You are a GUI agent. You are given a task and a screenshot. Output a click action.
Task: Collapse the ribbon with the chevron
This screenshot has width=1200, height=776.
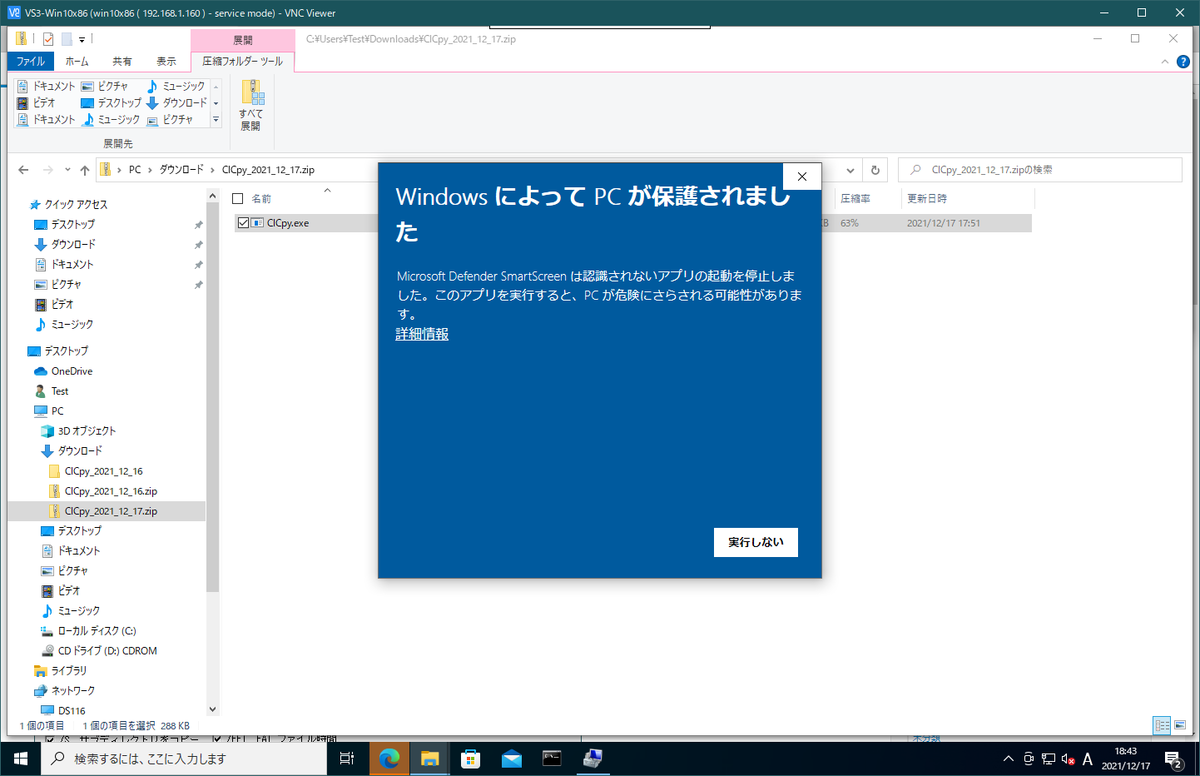[x=1167, y=61]
